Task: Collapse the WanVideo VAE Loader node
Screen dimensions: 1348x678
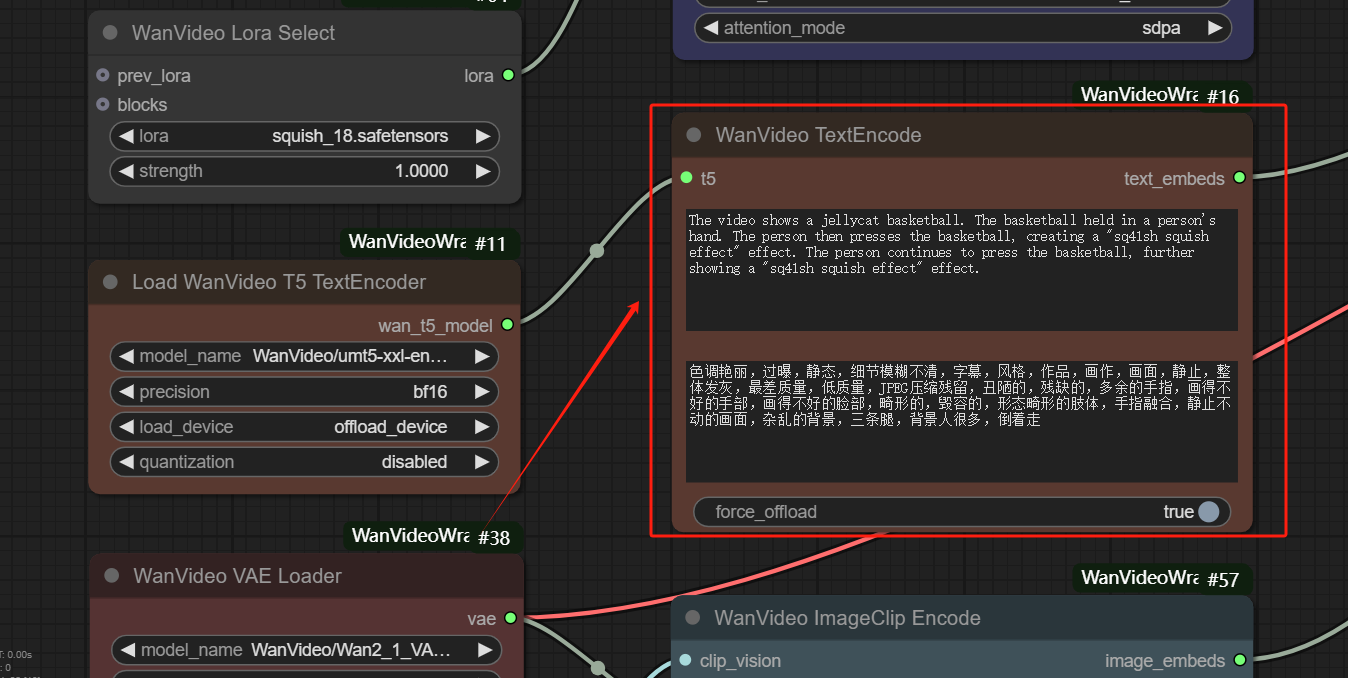Action: (112, 576)
